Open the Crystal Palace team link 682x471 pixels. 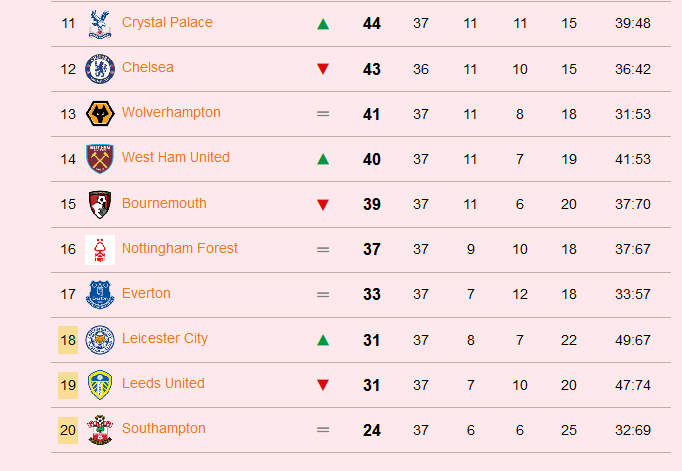pyautogui.click(x=167, y=22)
